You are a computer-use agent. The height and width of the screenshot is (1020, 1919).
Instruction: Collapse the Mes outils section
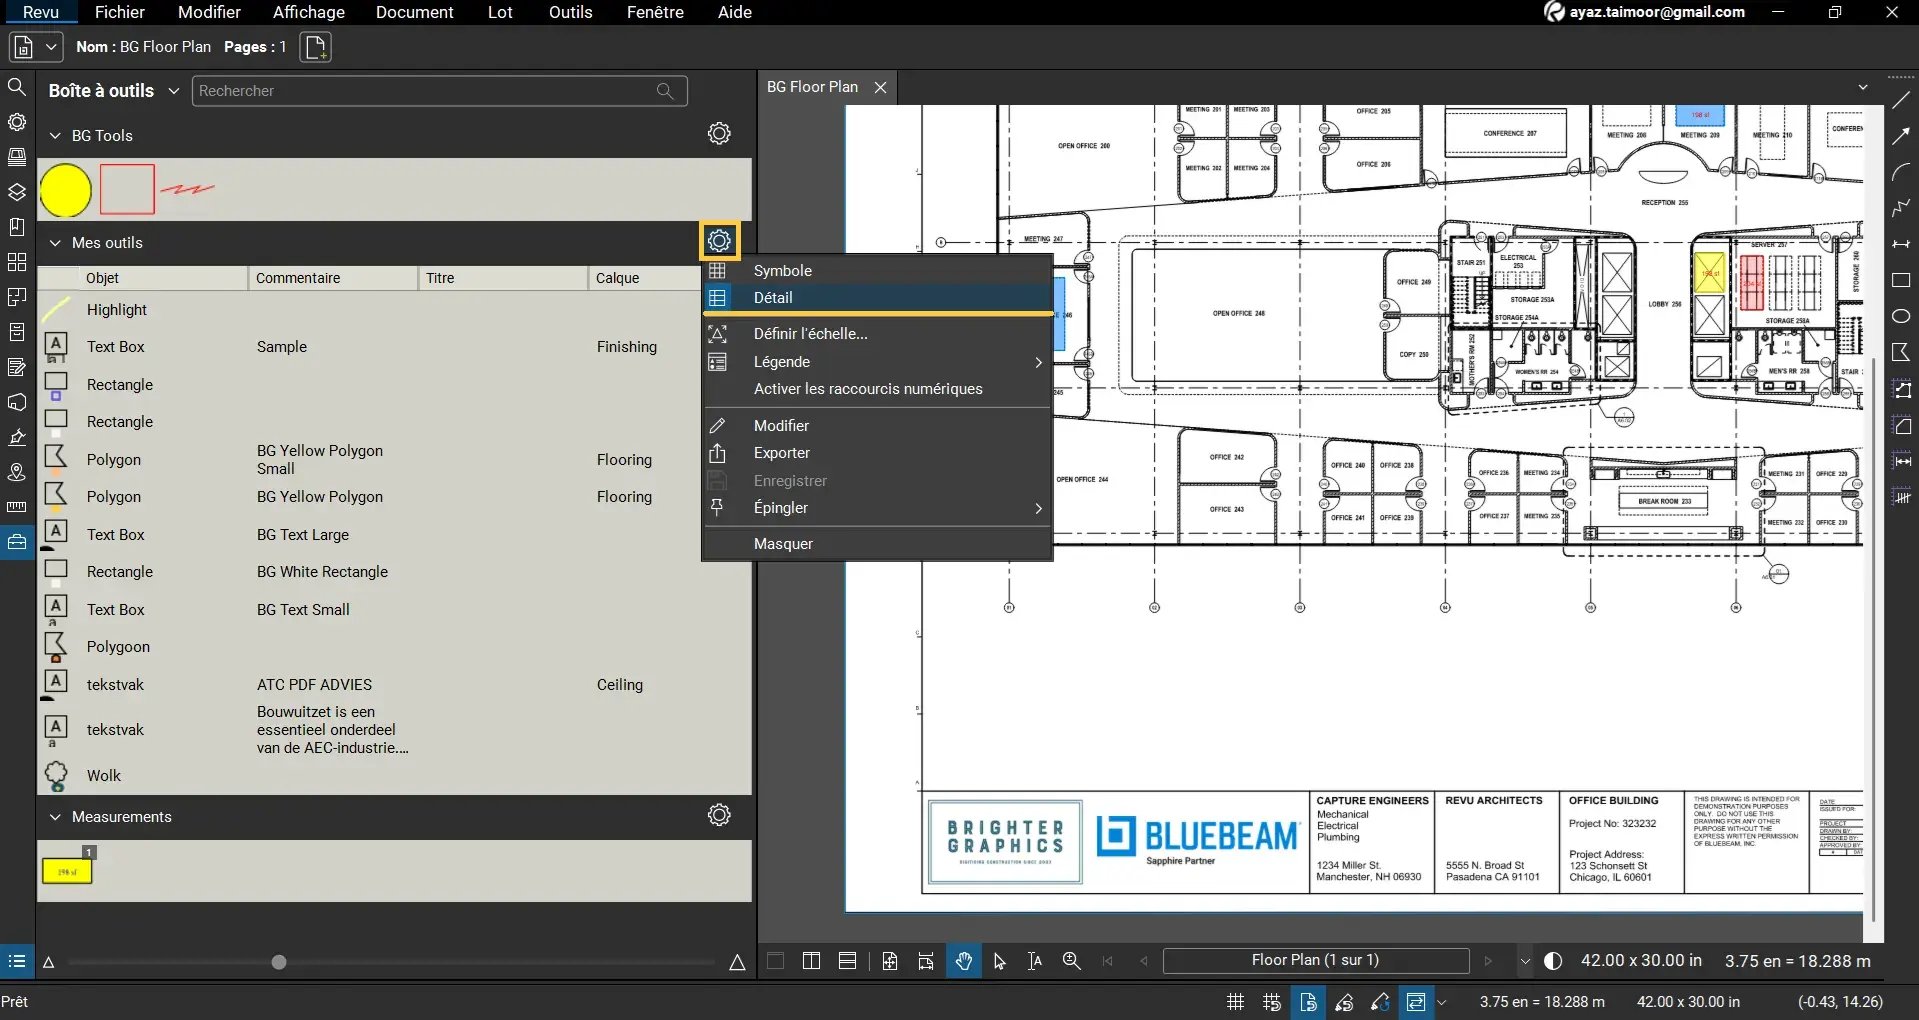(x=55, y=243)
